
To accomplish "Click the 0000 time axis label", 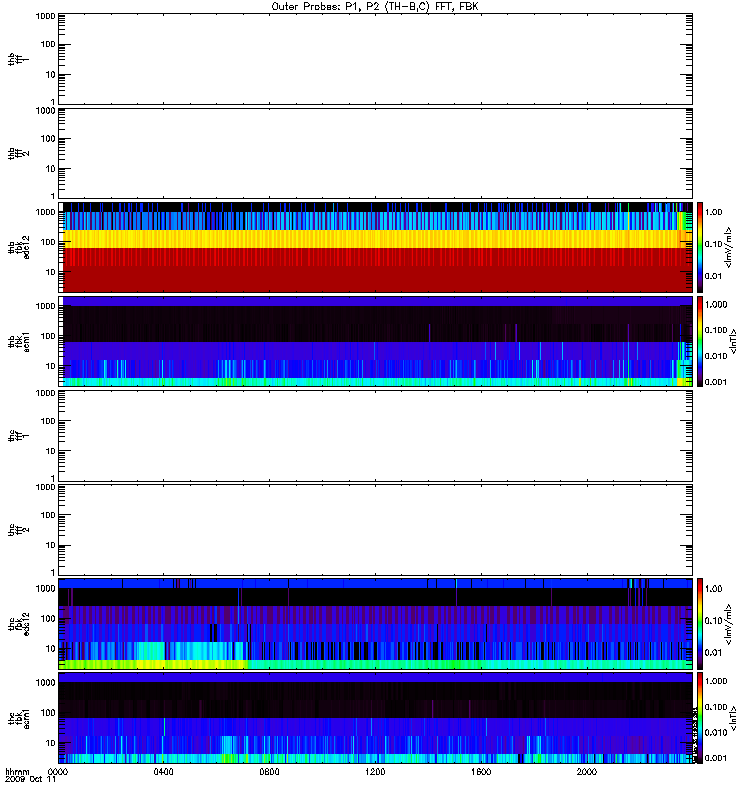I will coord(58,772).
